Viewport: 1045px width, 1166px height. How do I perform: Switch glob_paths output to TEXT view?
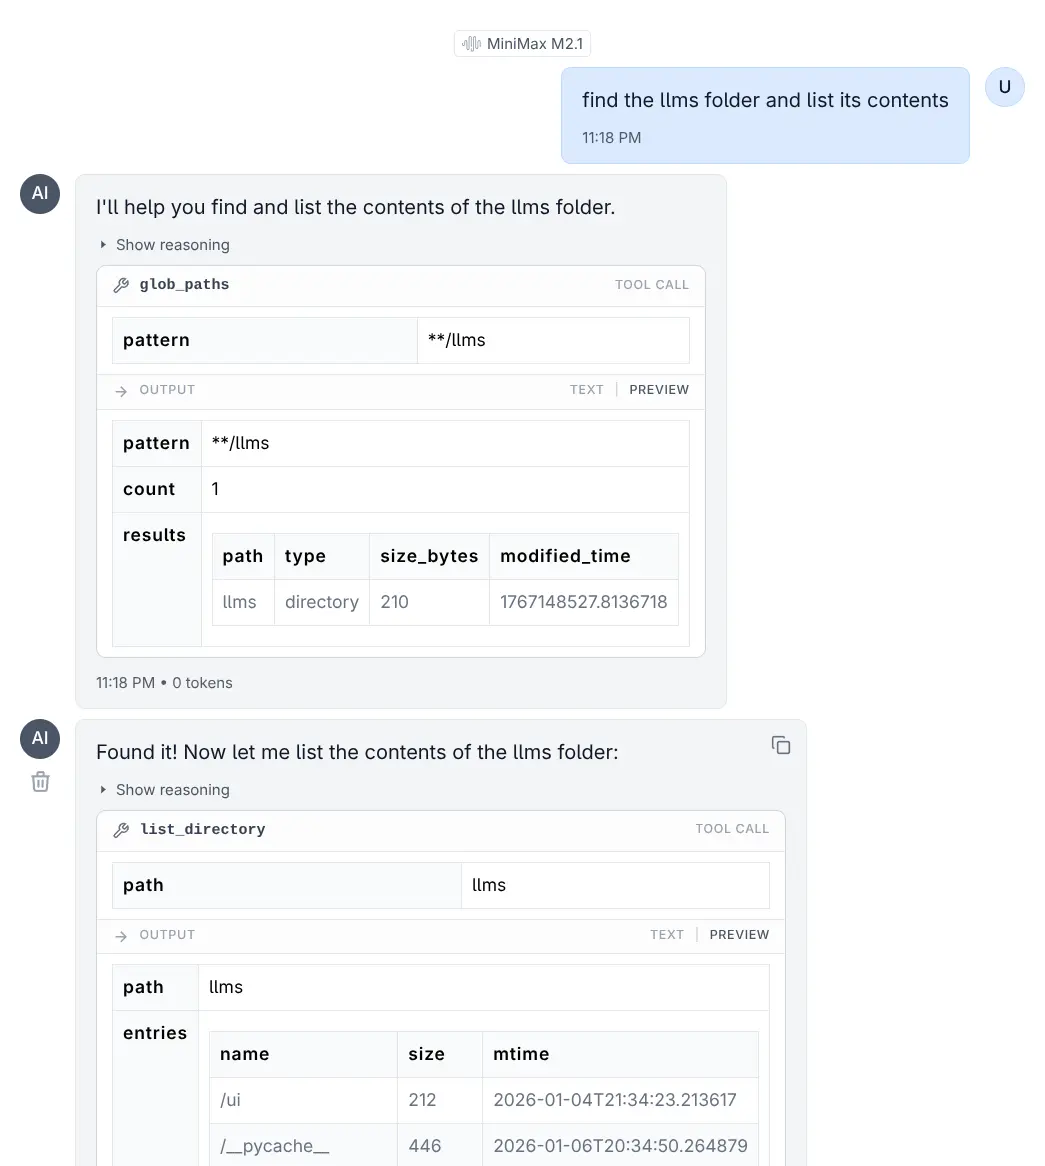(587, 390)
